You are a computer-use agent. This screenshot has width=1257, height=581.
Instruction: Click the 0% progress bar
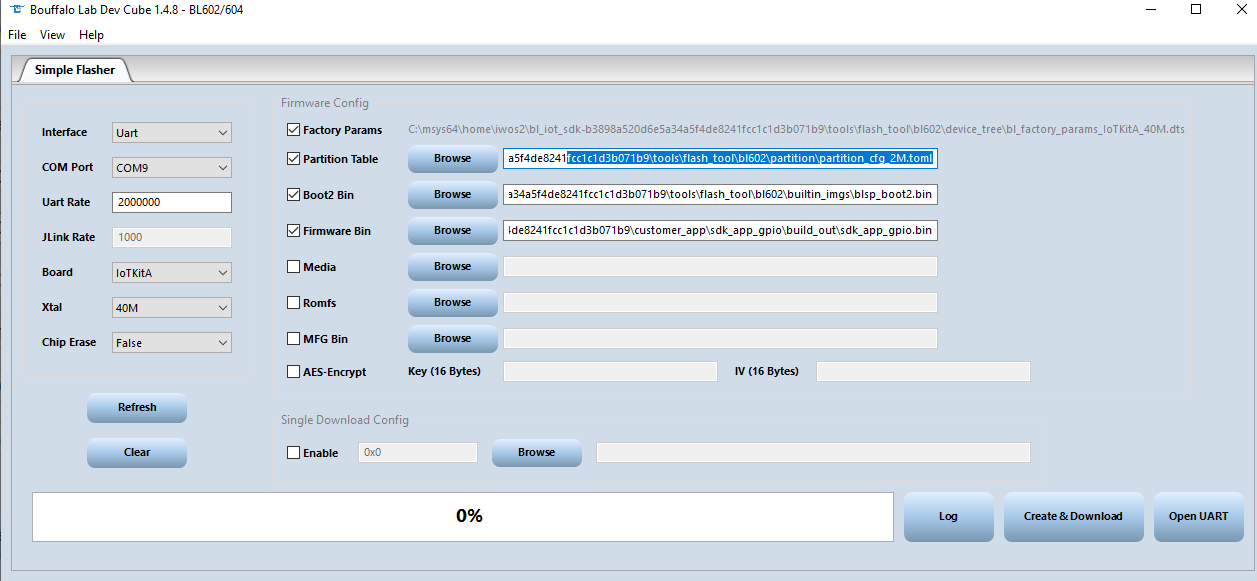[x=463, y=516]
